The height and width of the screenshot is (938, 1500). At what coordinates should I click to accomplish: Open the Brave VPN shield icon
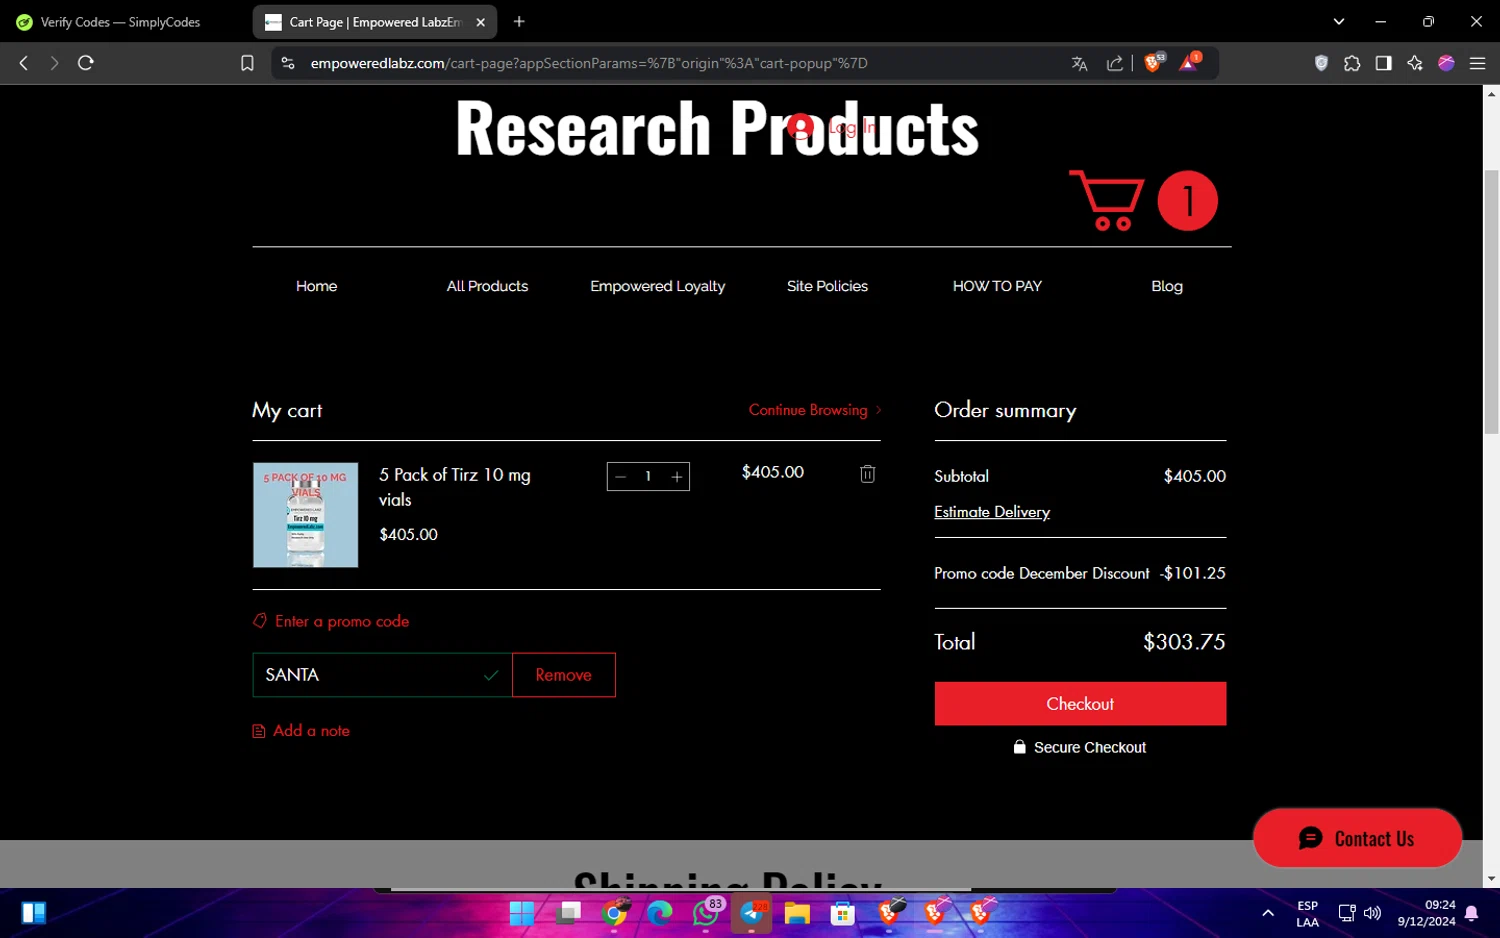(x=1321, y=63)
